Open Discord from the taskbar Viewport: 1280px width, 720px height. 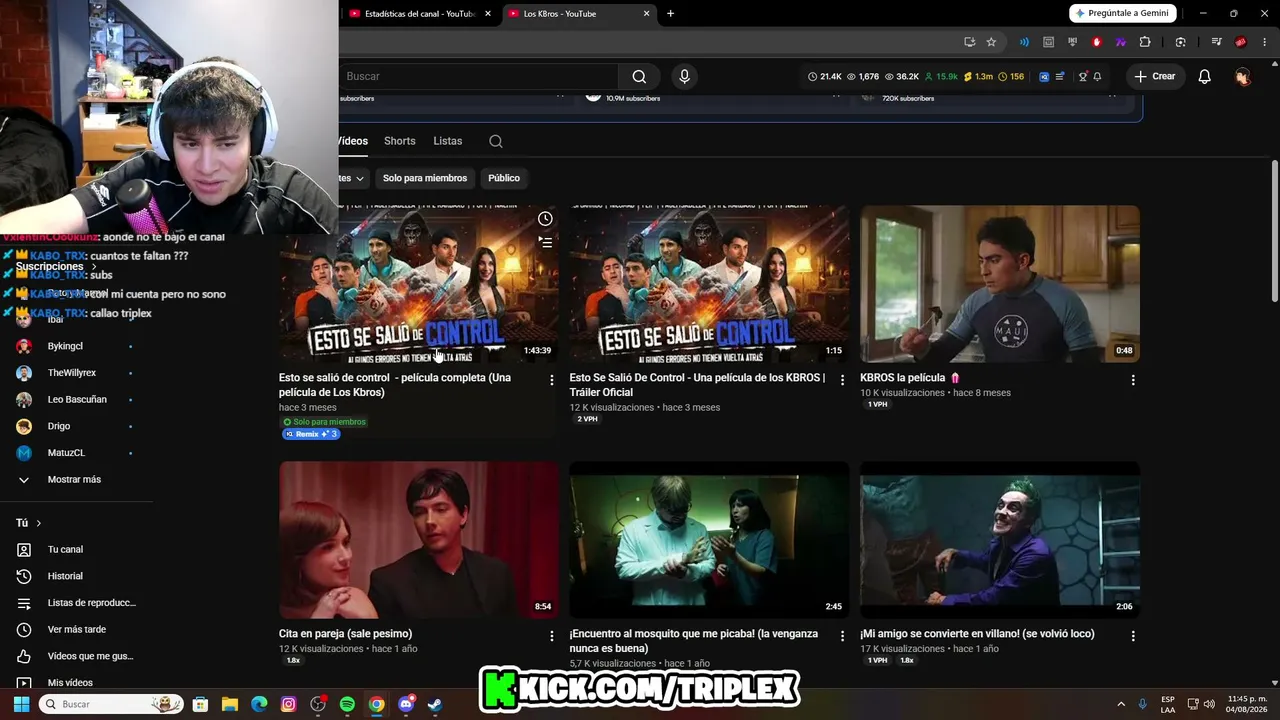(406, 704)
